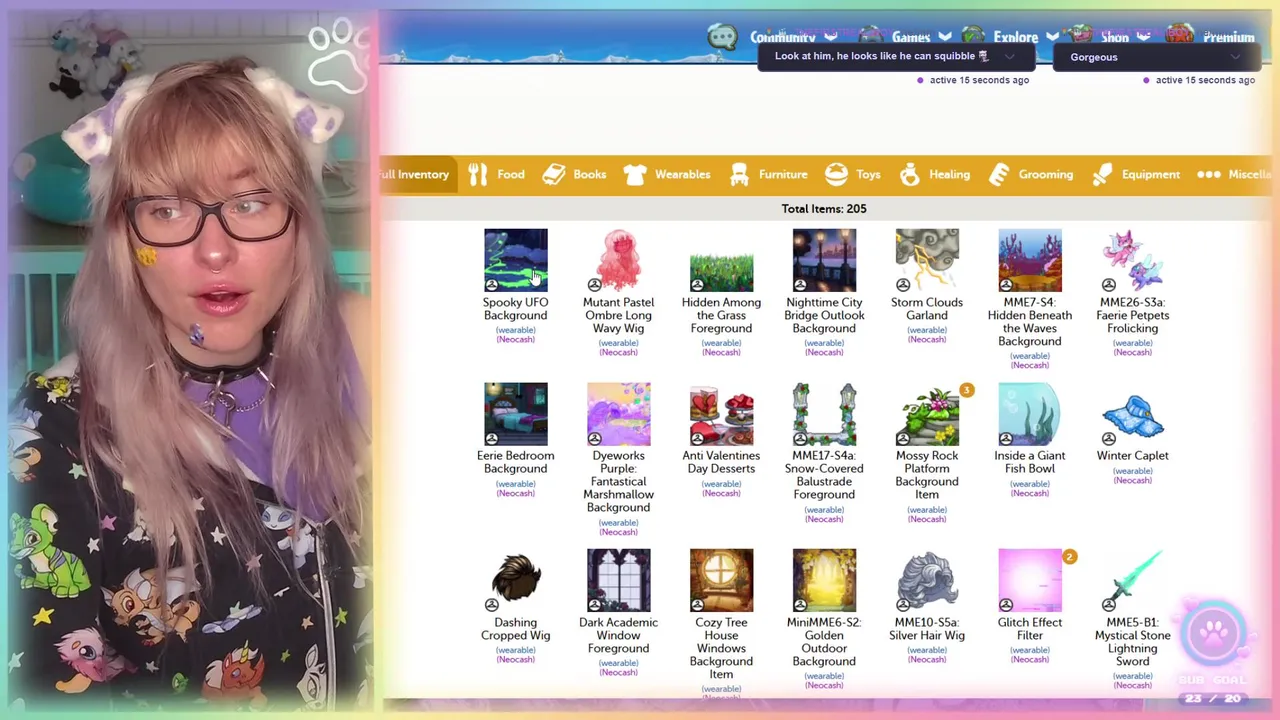
Task: Select the Winter Caplet item
Action: pyautogui.click(x=1133, y=413)
